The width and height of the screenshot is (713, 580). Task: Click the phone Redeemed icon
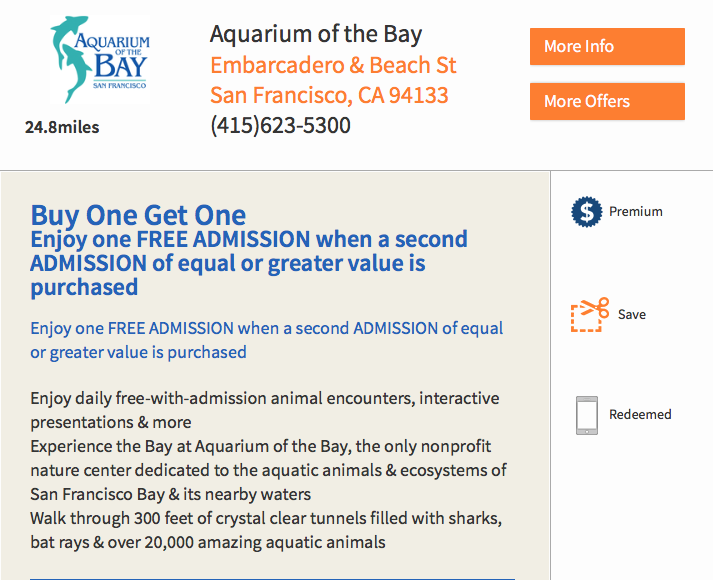[587, 415]
